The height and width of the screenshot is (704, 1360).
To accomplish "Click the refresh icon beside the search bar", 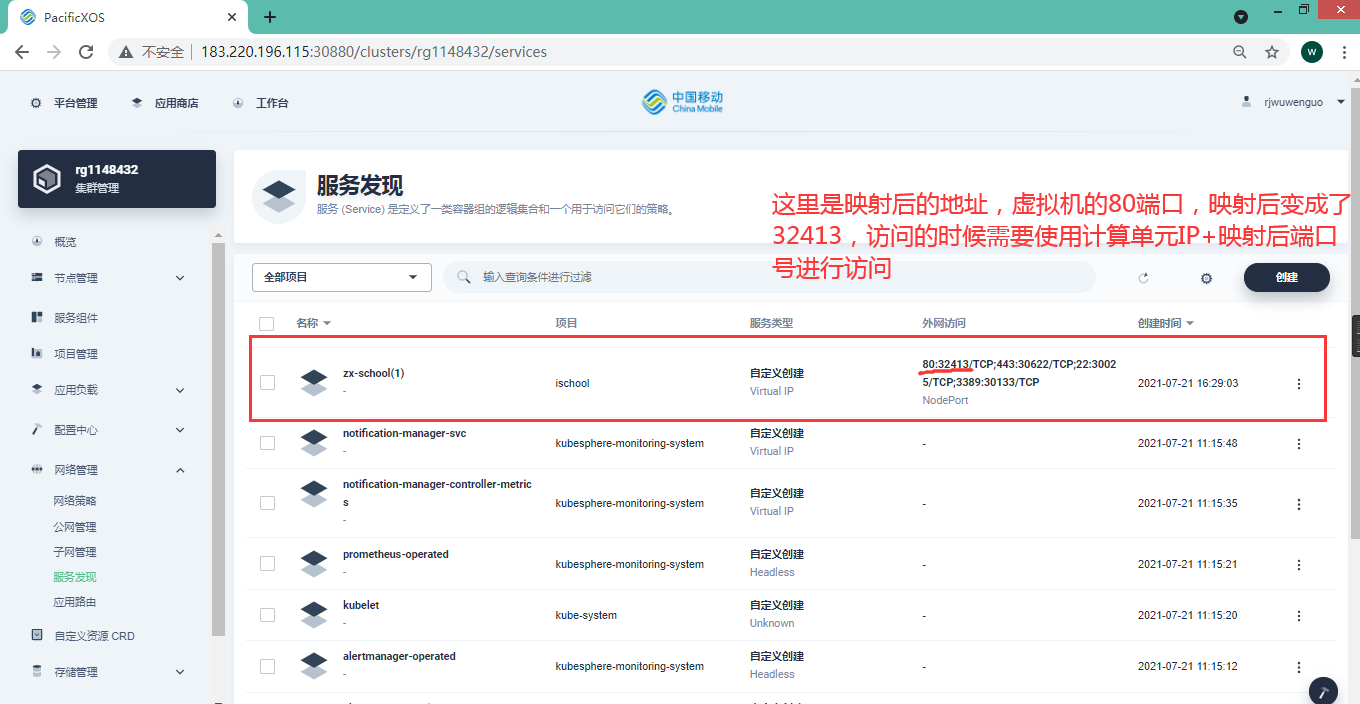I will (1143, 278).
